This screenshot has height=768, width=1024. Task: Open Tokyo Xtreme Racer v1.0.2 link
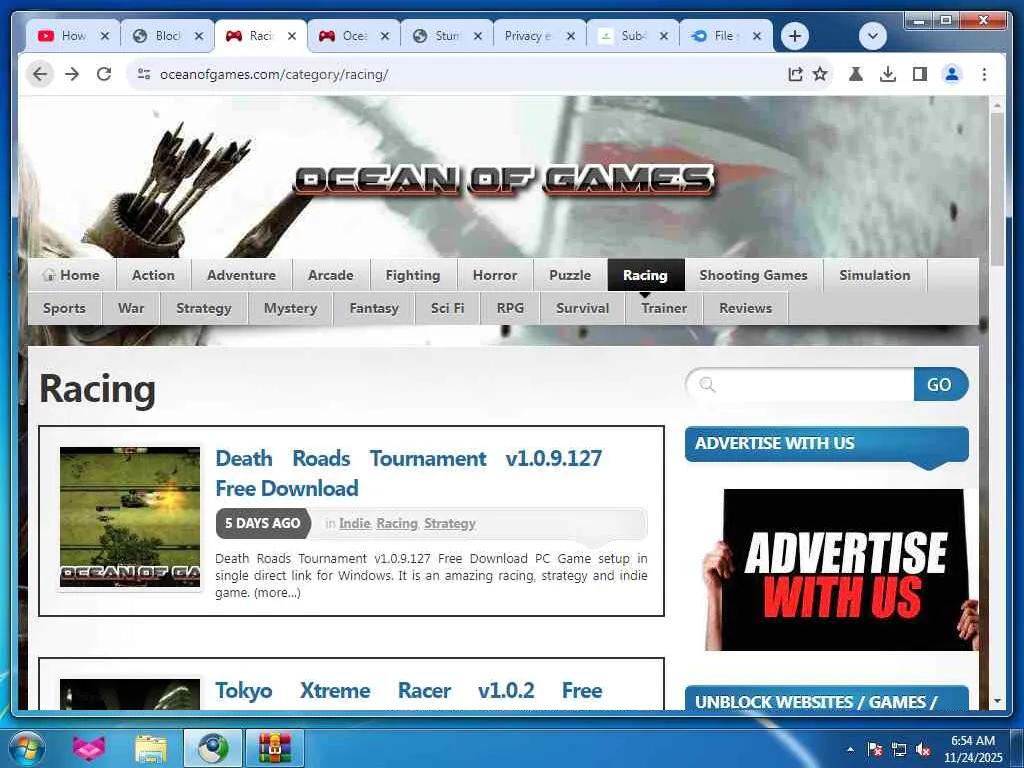click(409, 691)
